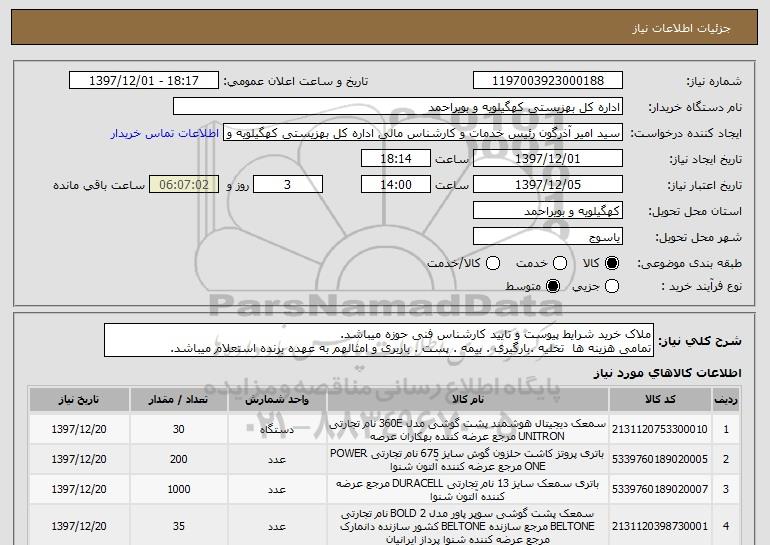Open اطلاعات تماس خریدار link
This screenshot has height=545, width=770.
tap(165, 134)
